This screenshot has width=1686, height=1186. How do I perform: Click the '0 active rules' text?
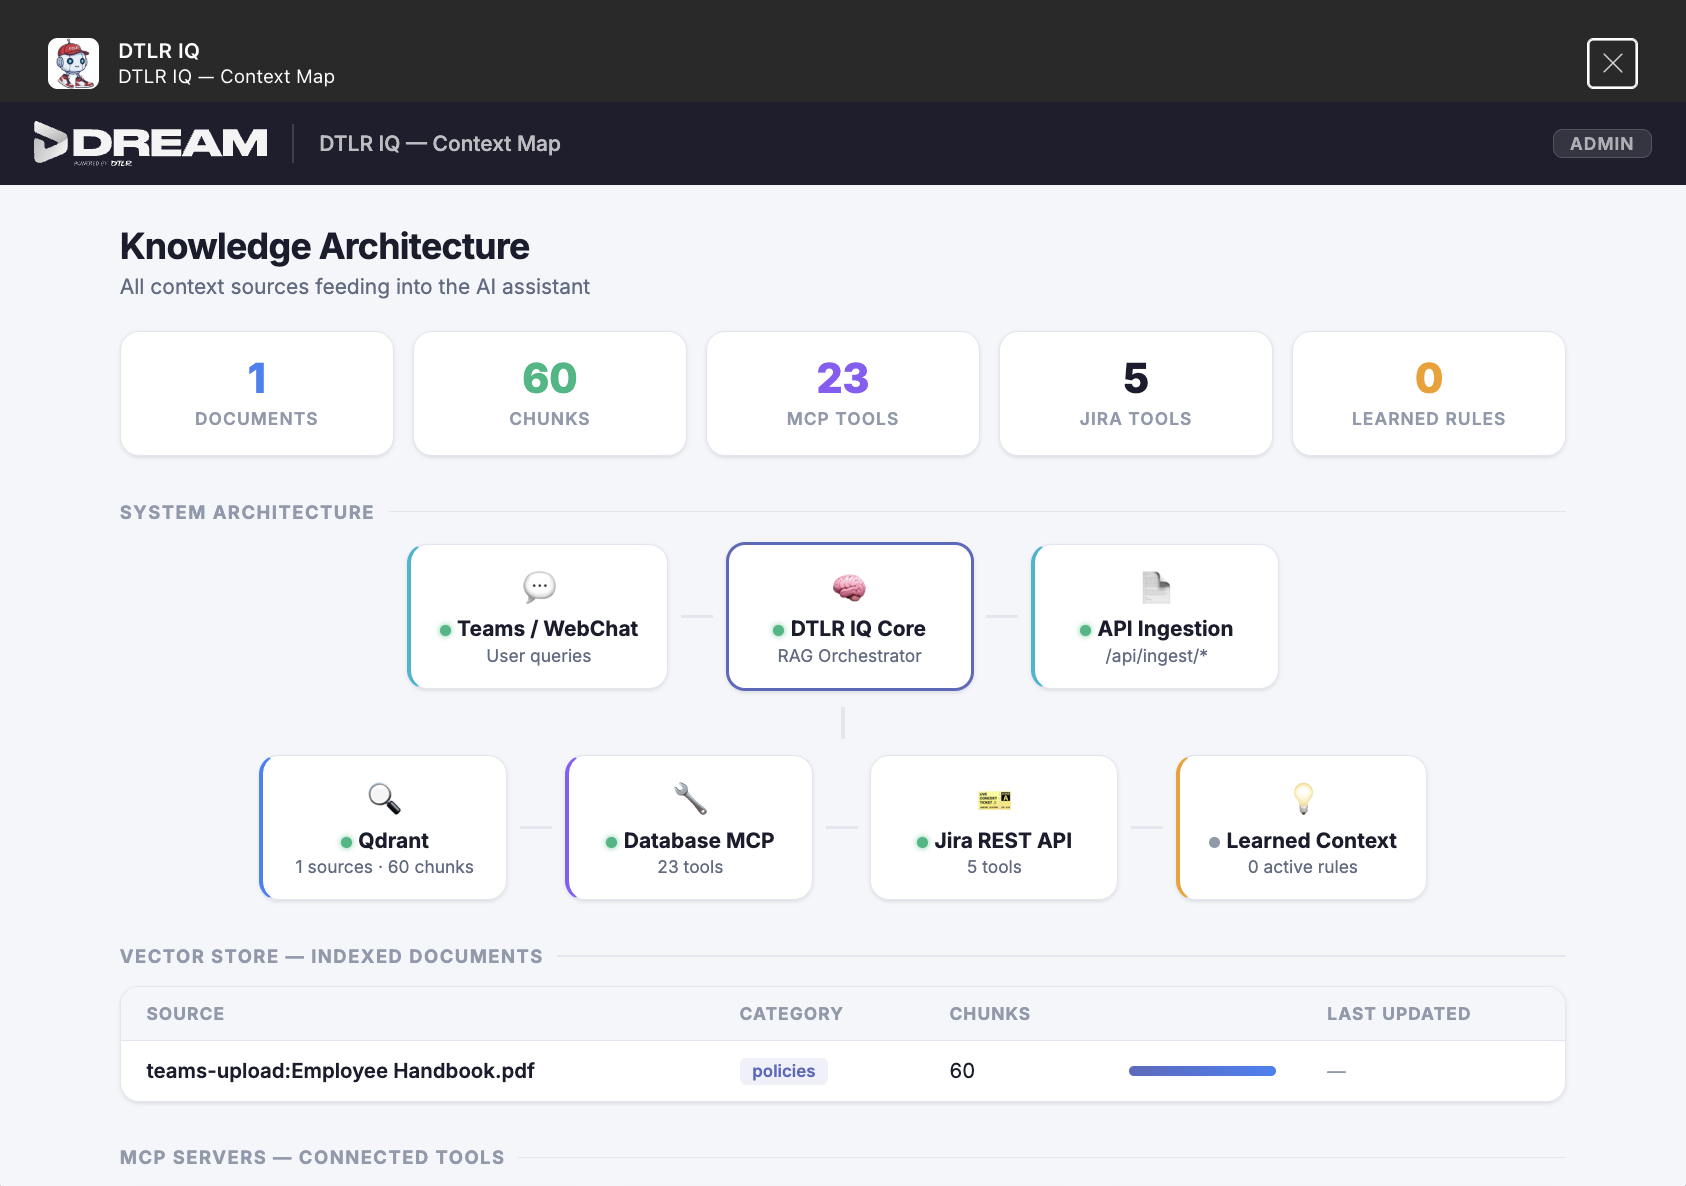pos(1302,867)
